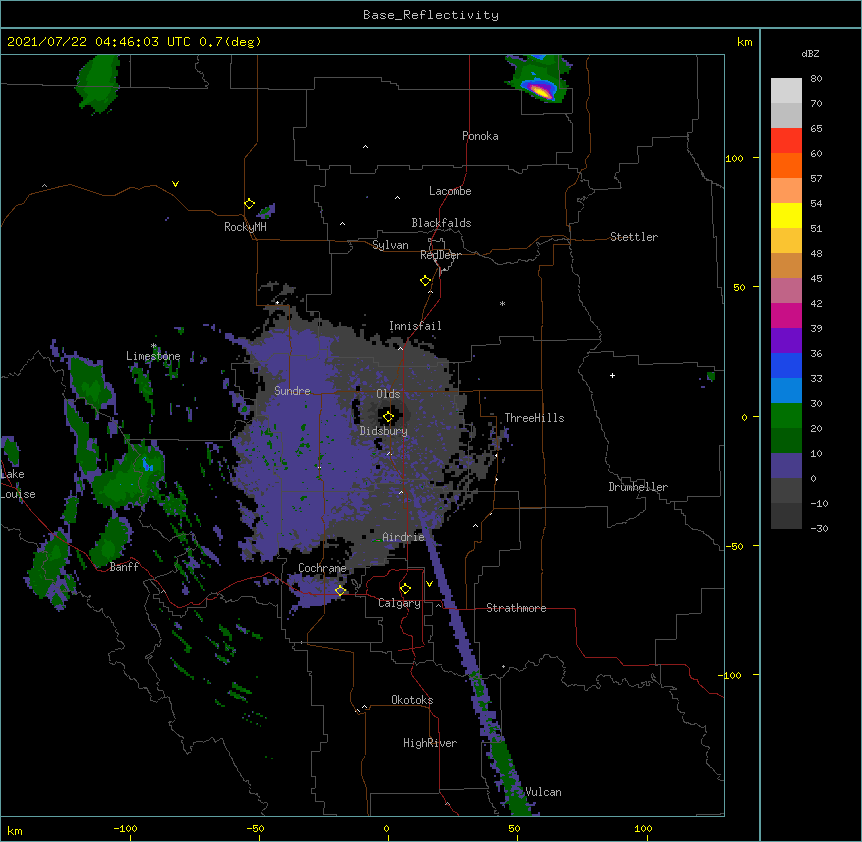Click the Ponoka city label

[x=480, y=136]
